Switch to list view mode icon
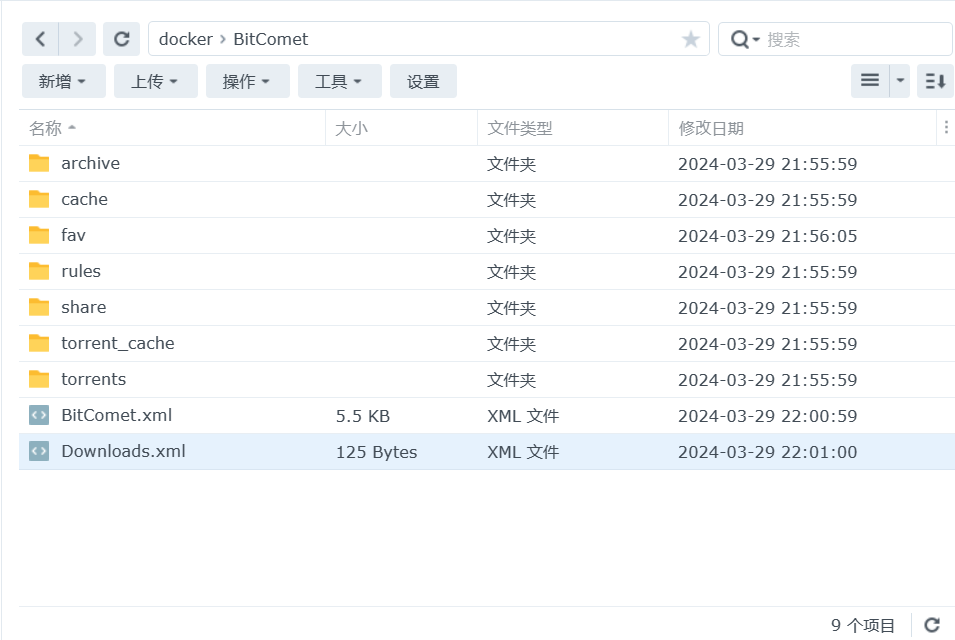955x640 pixels. coord(870,80)
